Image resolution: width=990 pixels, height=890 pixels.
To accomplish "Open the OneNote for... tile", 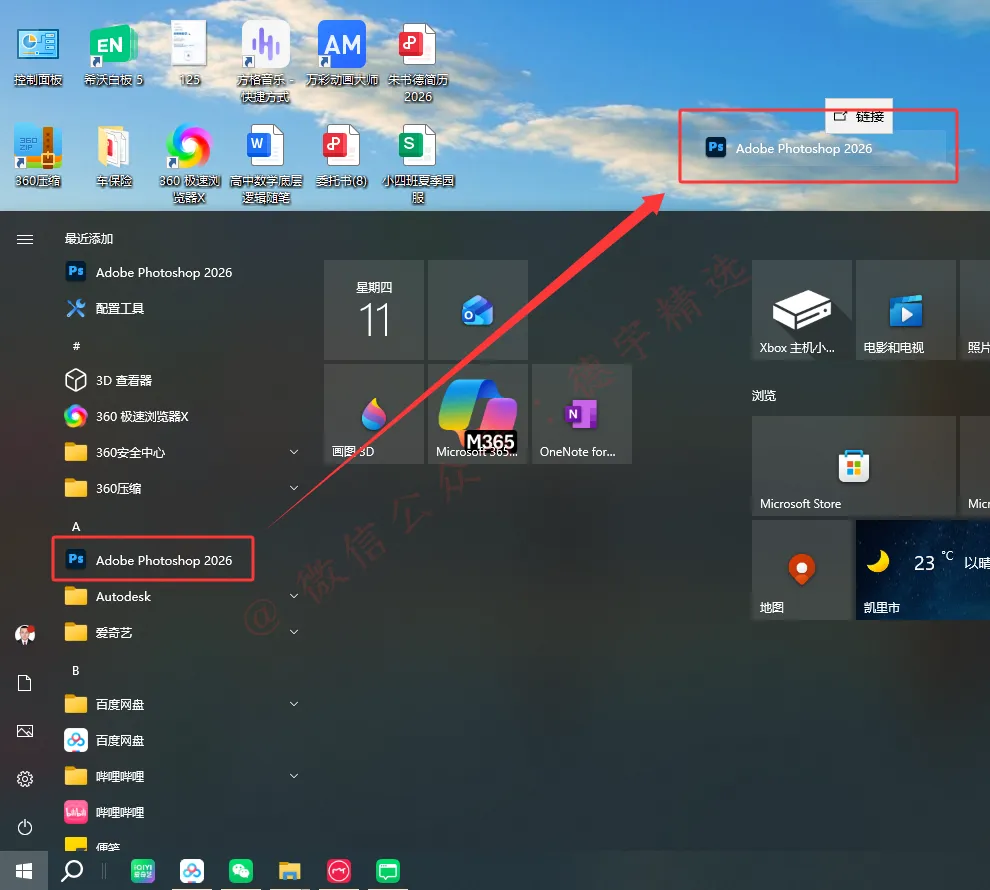I will (581, 414).
